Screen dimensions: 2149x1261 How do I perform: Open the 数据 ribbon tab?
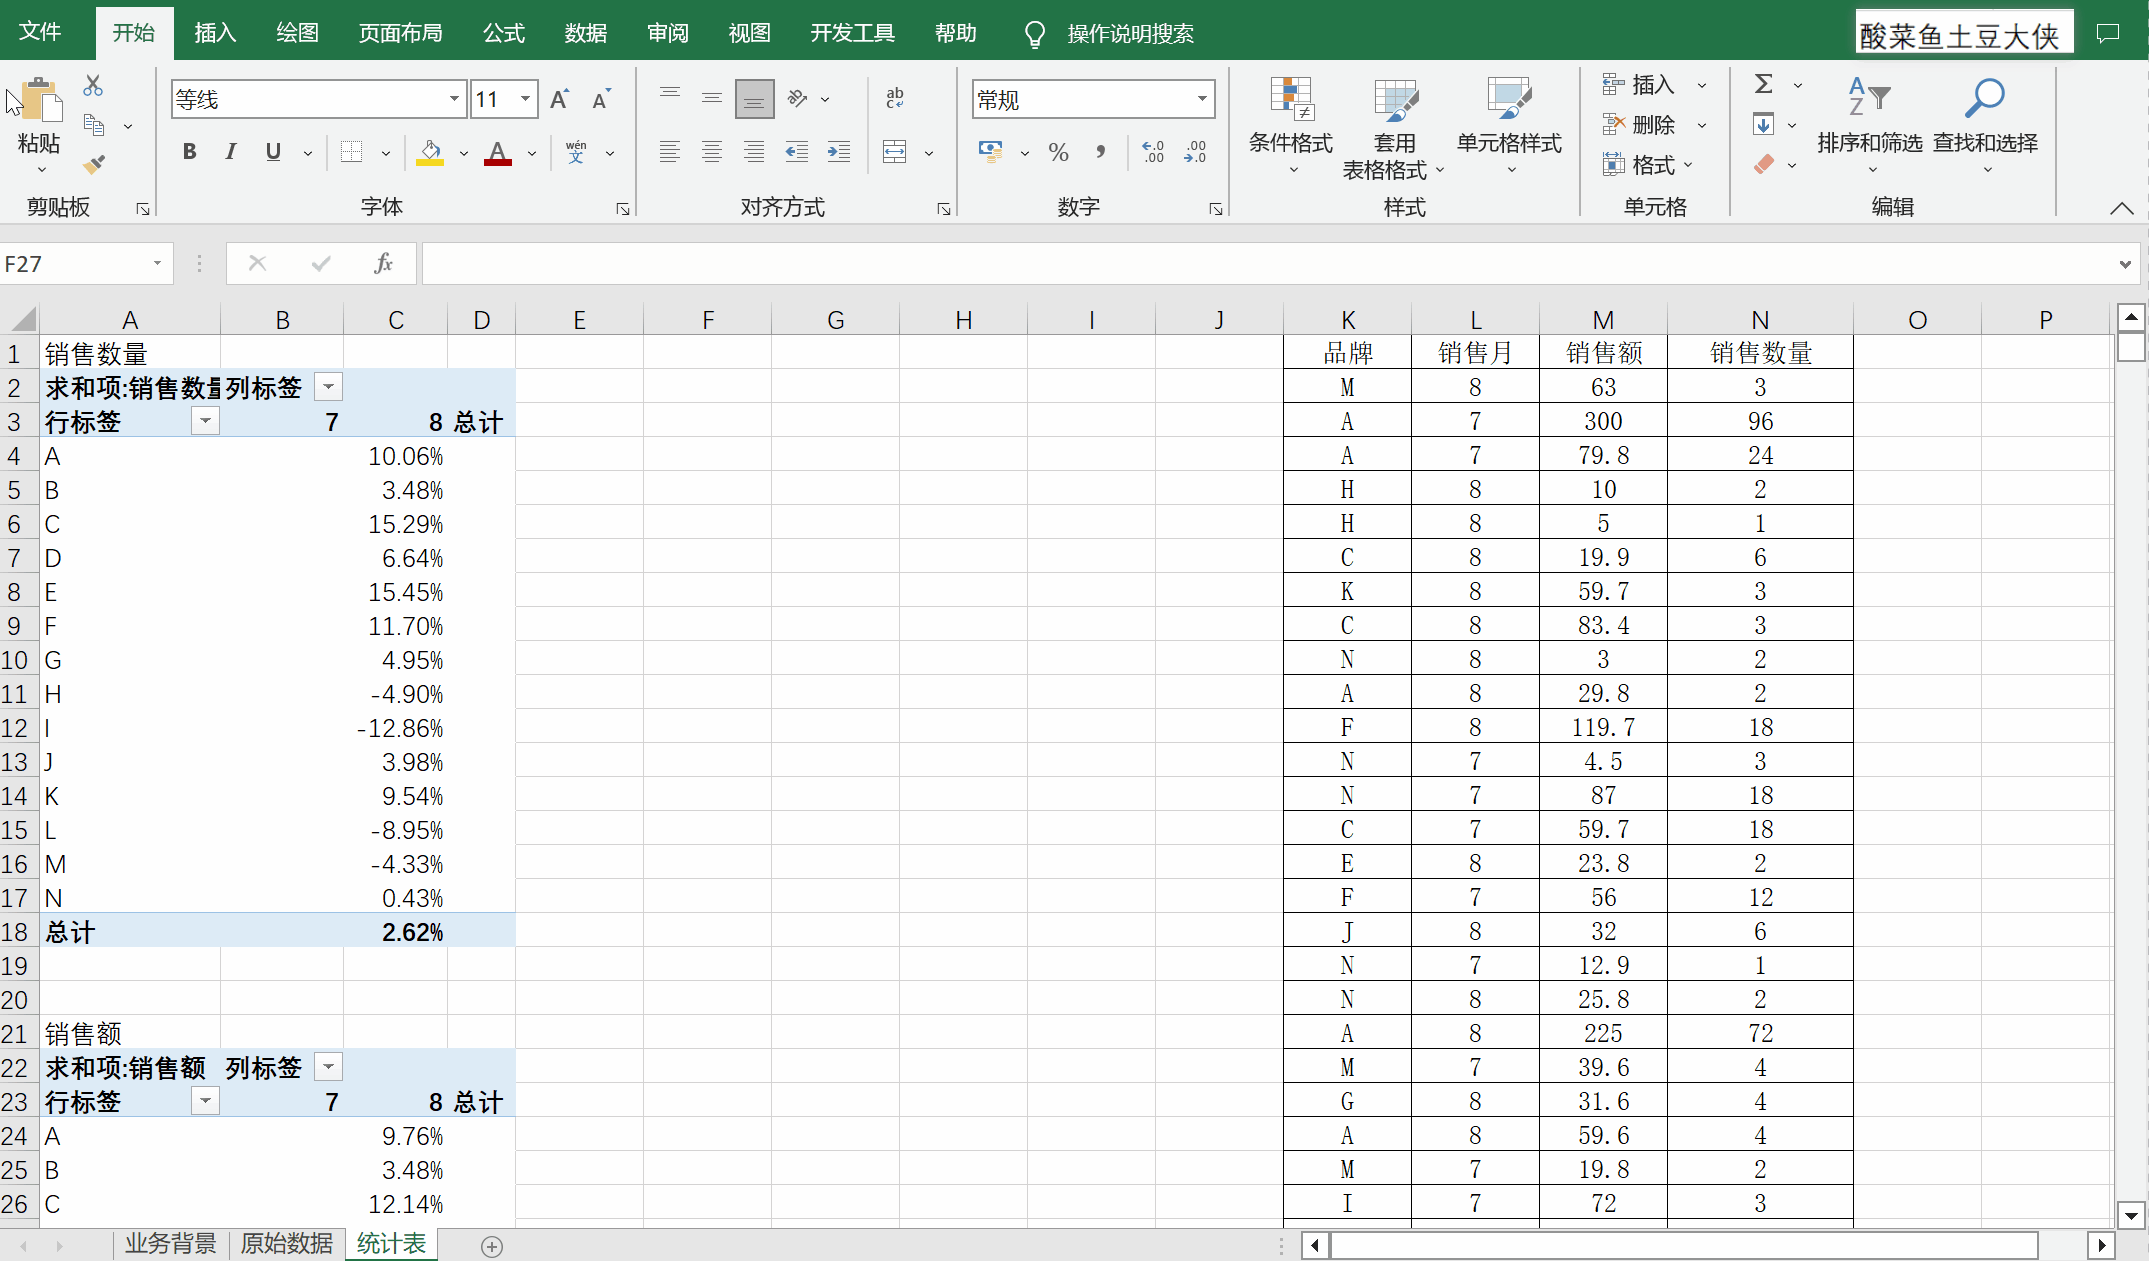tap(585, 33)
